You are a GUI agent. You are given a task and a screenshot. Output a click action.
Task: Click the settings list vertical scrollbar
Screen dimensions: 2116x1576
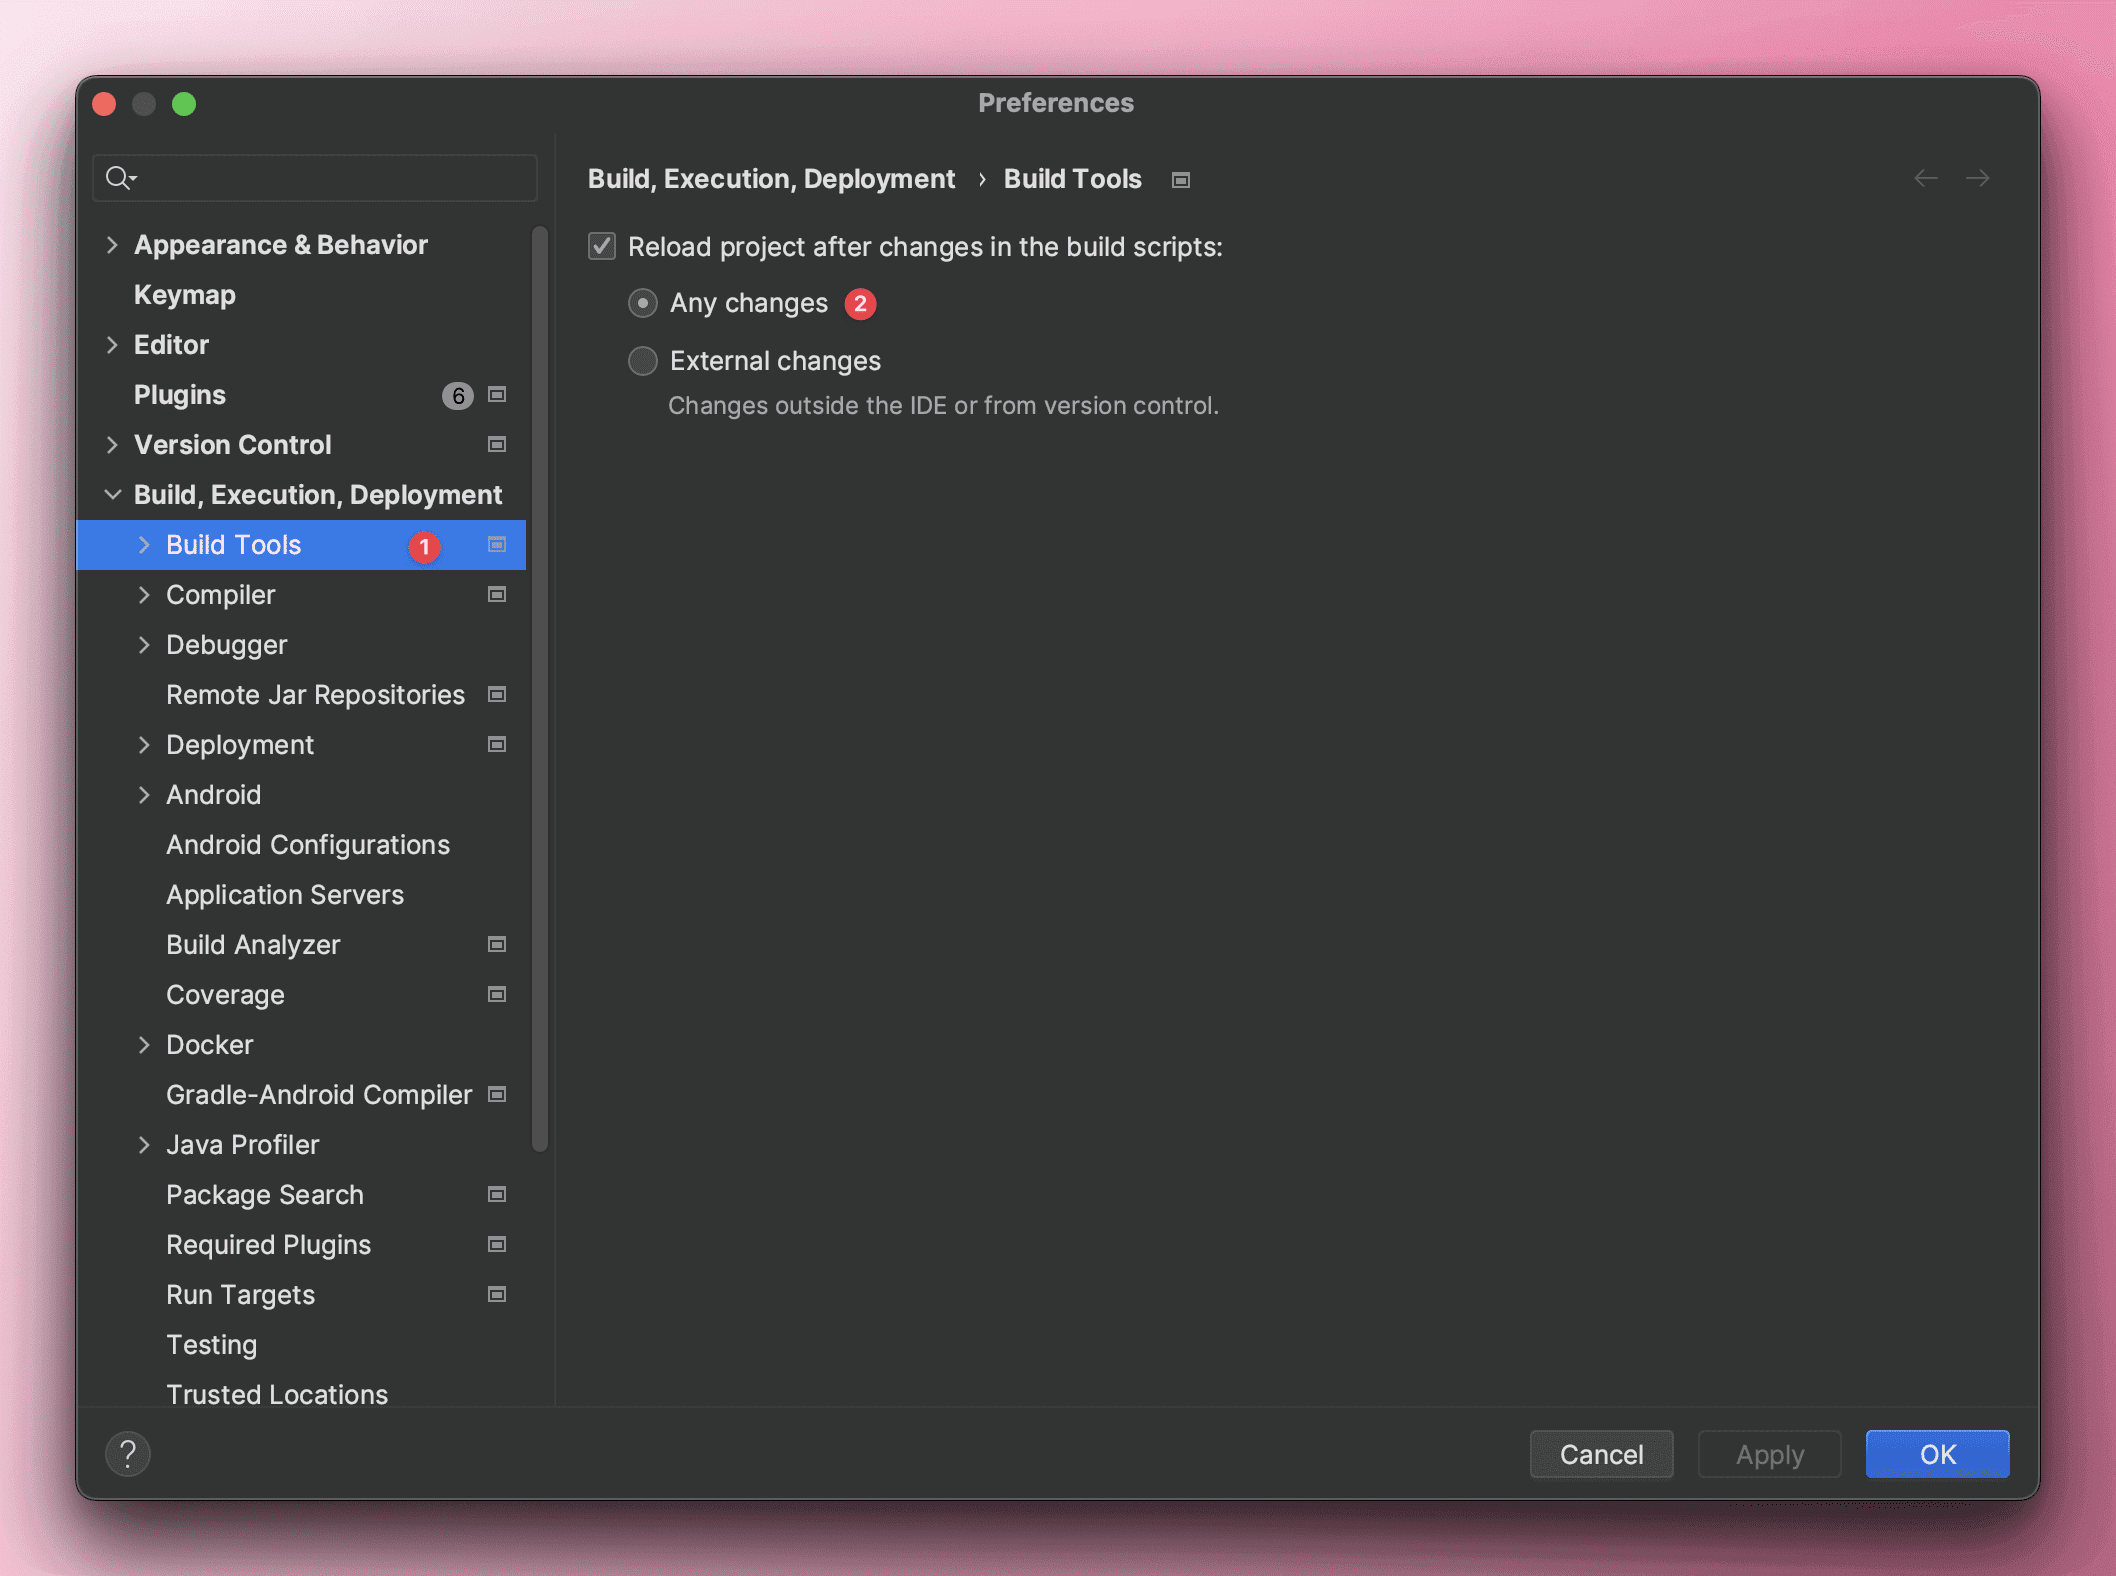[x=540, y=690]
